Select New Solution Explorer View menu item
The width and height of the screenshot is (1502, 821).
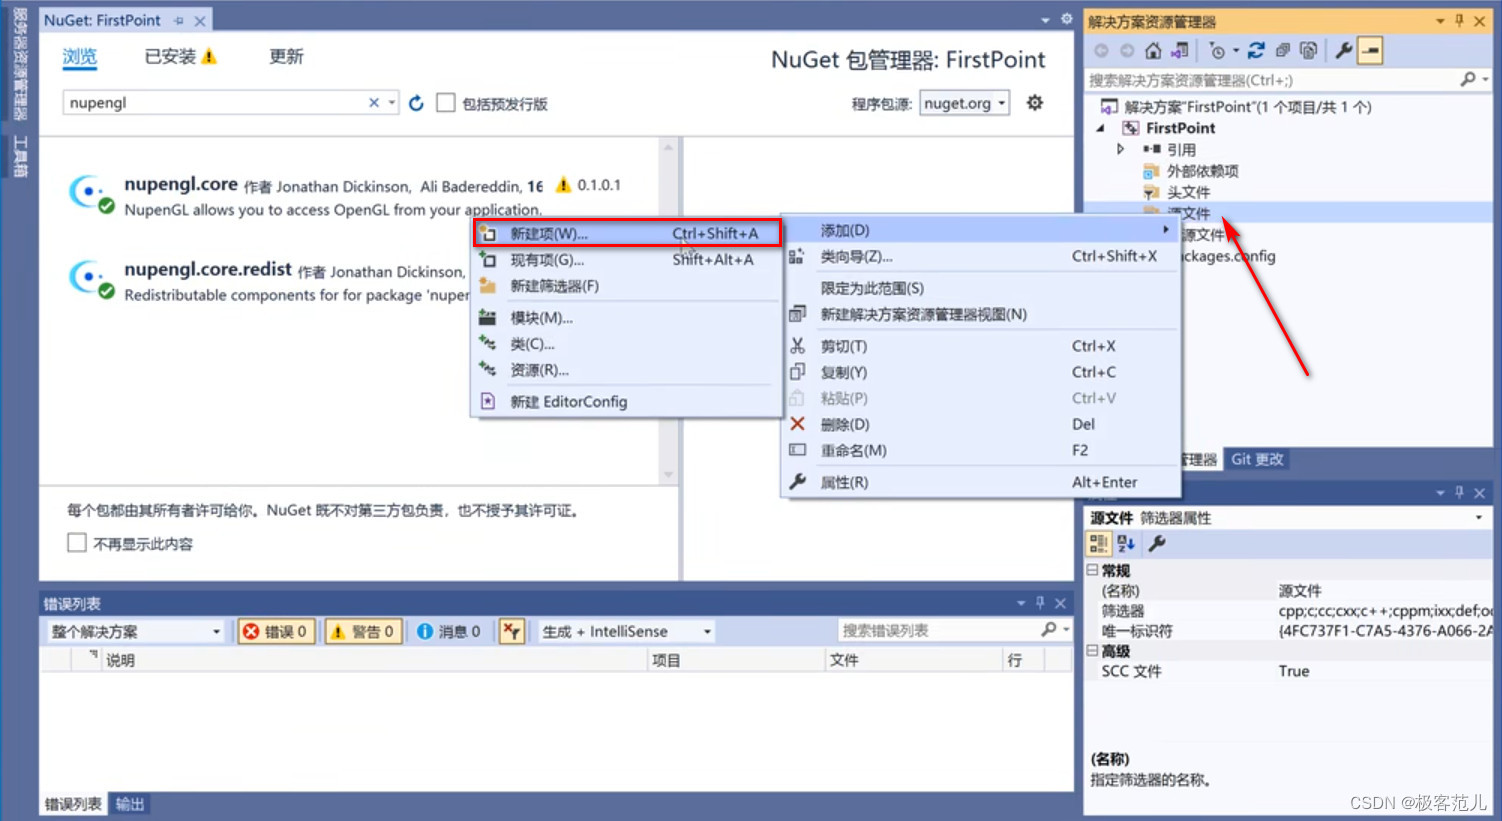coord(980,314)
